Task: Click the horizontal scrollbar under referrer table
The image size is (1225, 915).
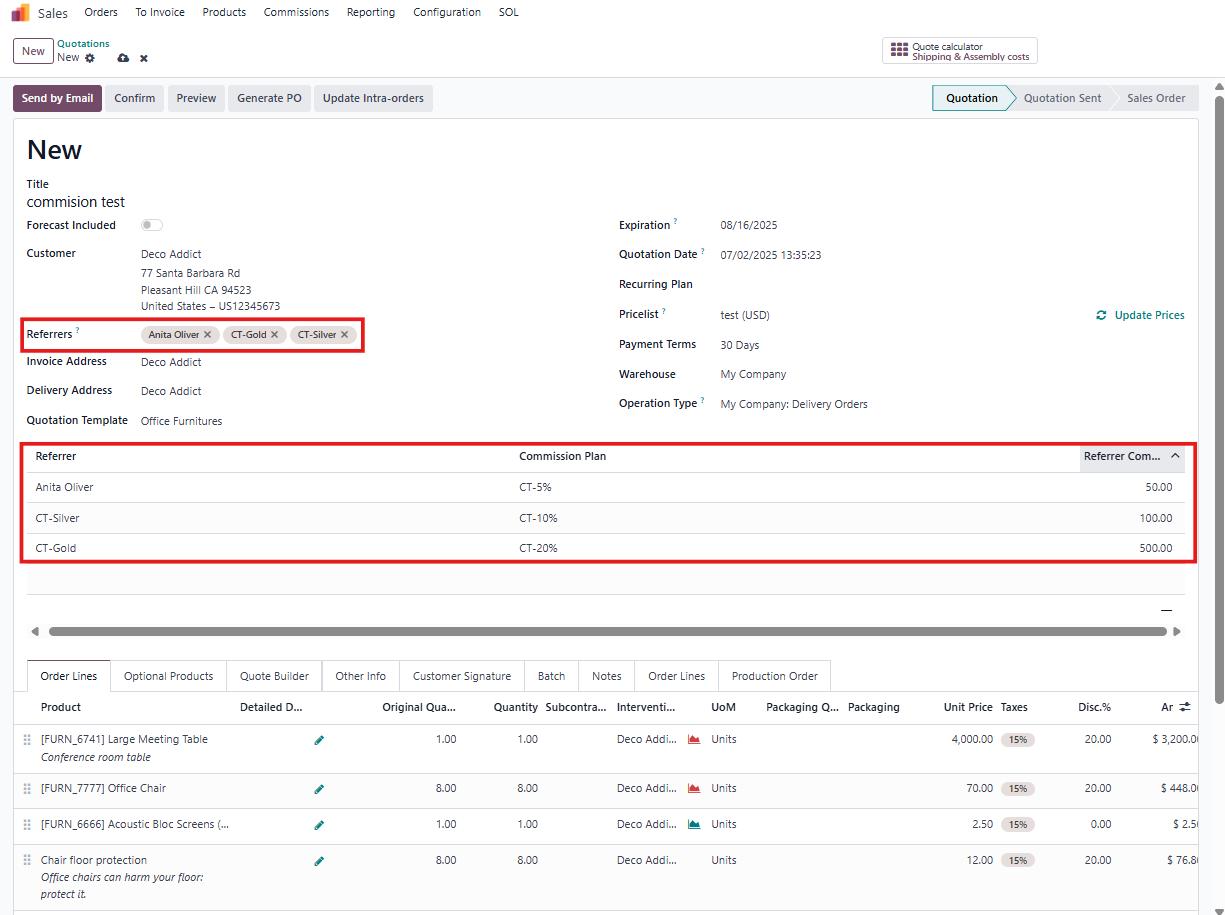Action: click(x=607, y=631)
